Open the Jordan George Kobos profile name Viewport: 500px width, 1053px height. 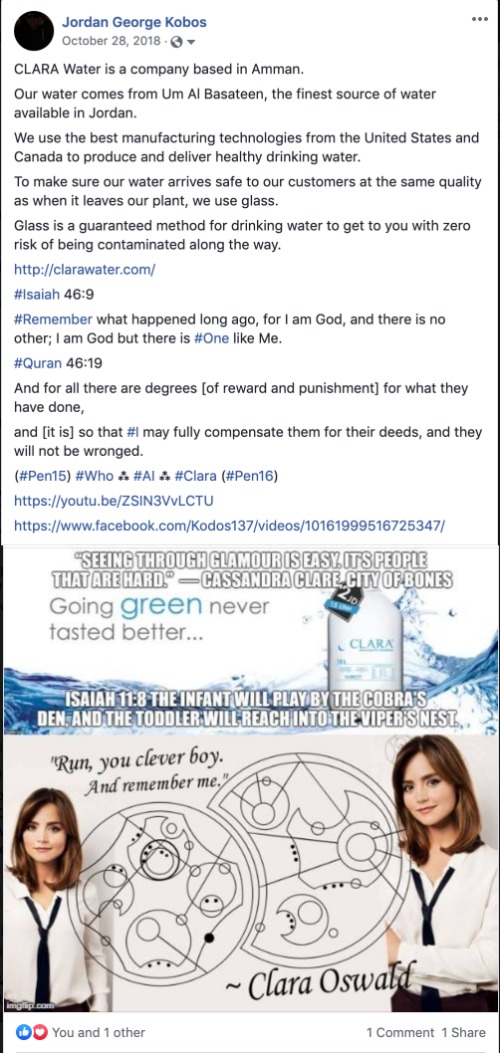tap(134, 22)
